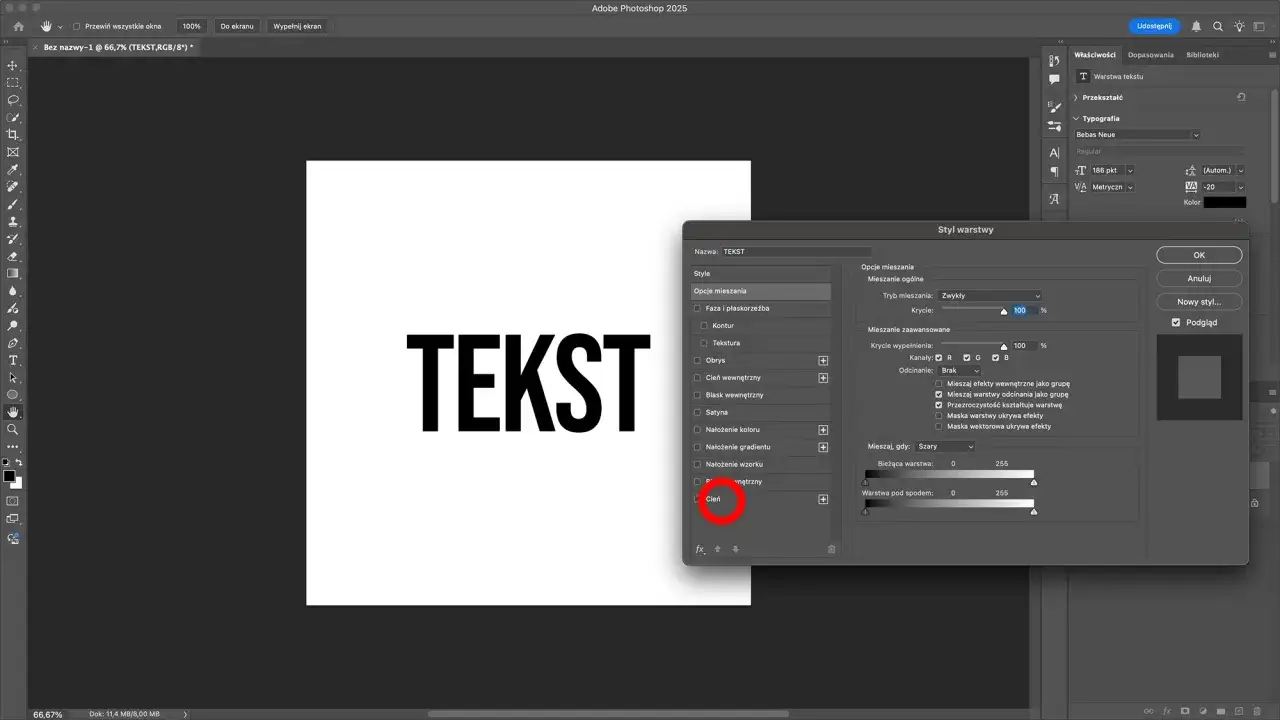Check the Maska warstwy ukrywa efekty option
Screen dimensions: 1280x720
click(x=938, y=415)
